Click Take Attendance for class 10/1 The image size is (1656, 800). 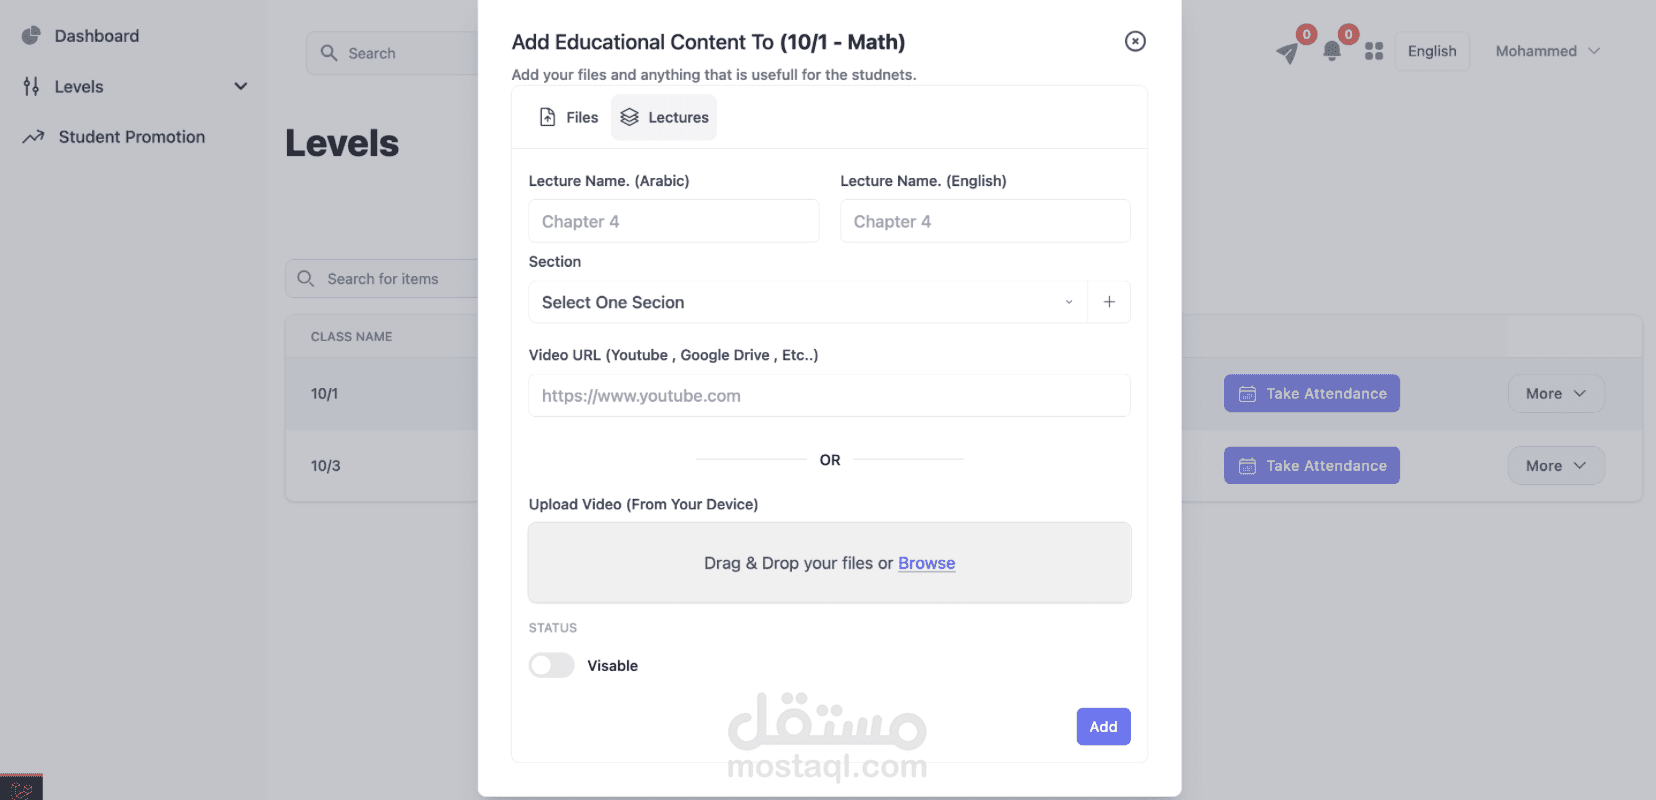(1311, 394)
